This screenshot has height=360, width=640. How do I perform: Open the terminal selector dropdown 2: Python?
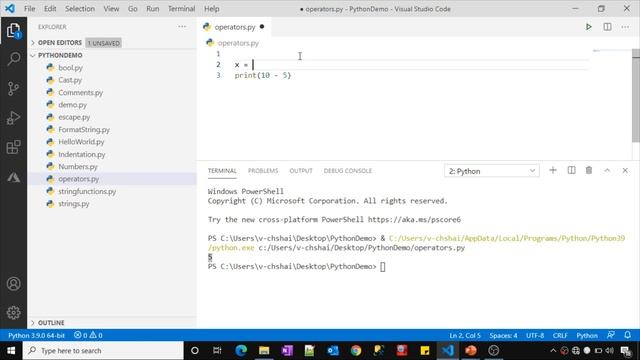click(491, 171)
